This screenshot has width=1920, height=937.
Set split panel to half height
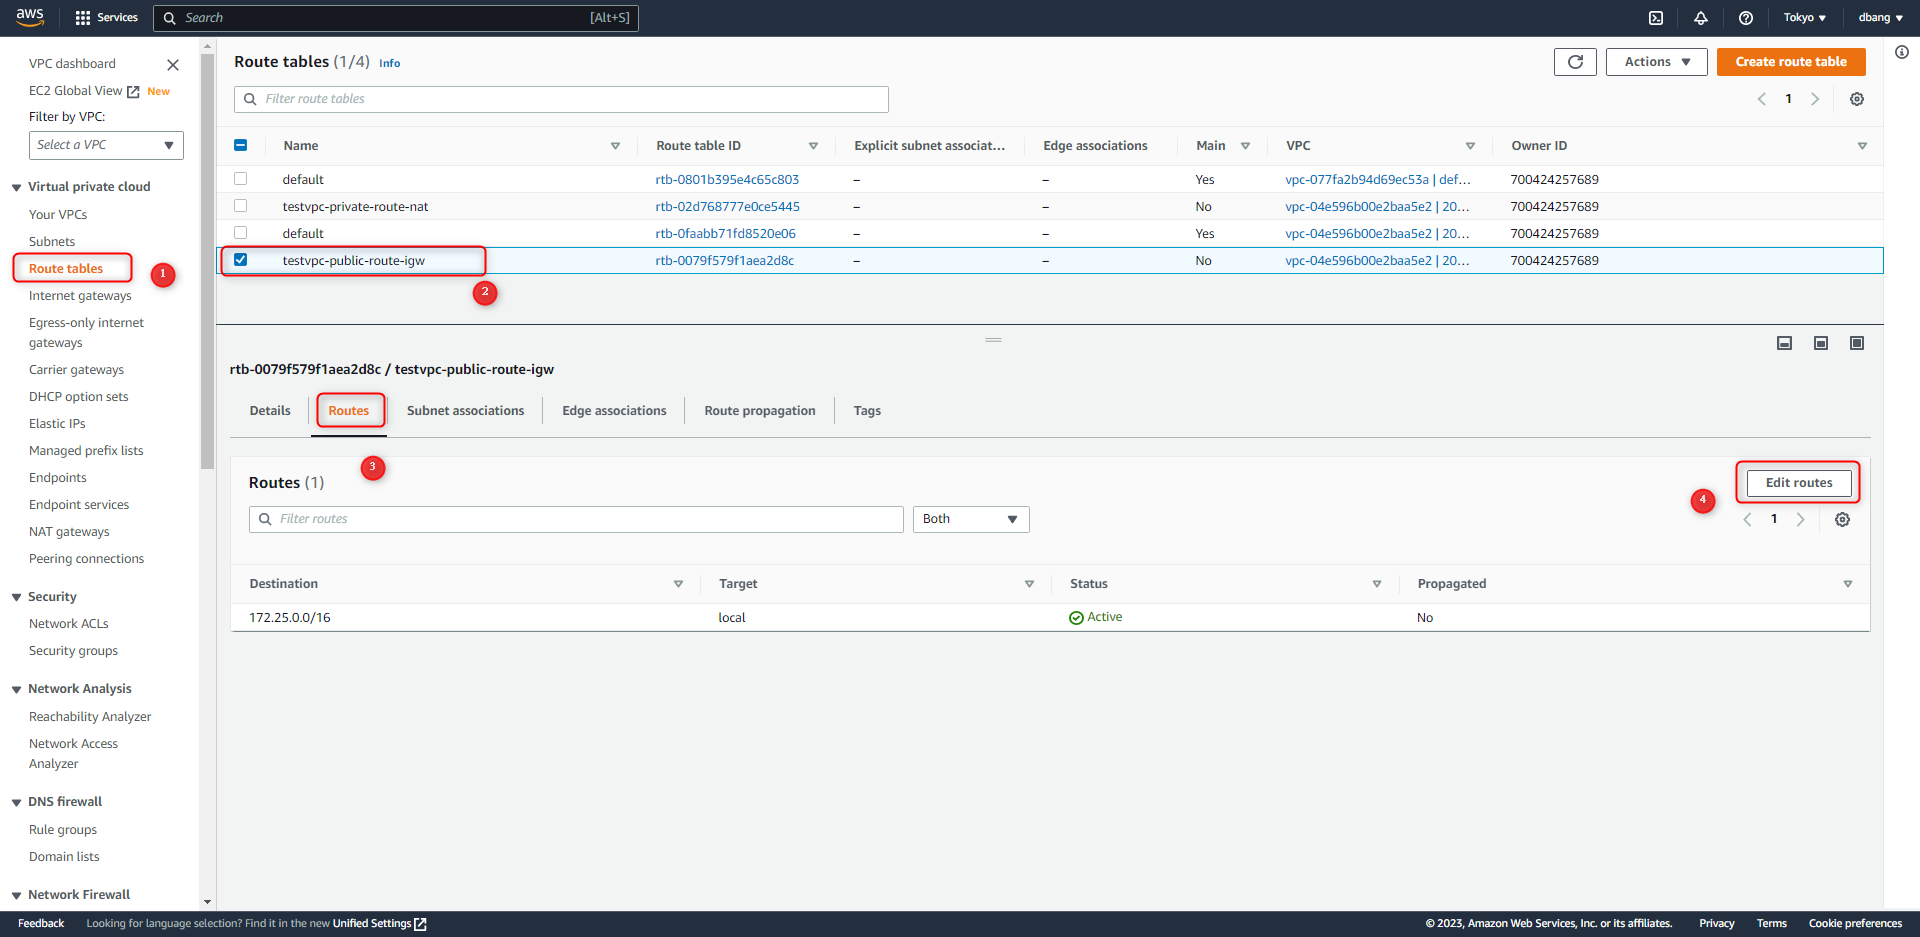click(1821, 343)
